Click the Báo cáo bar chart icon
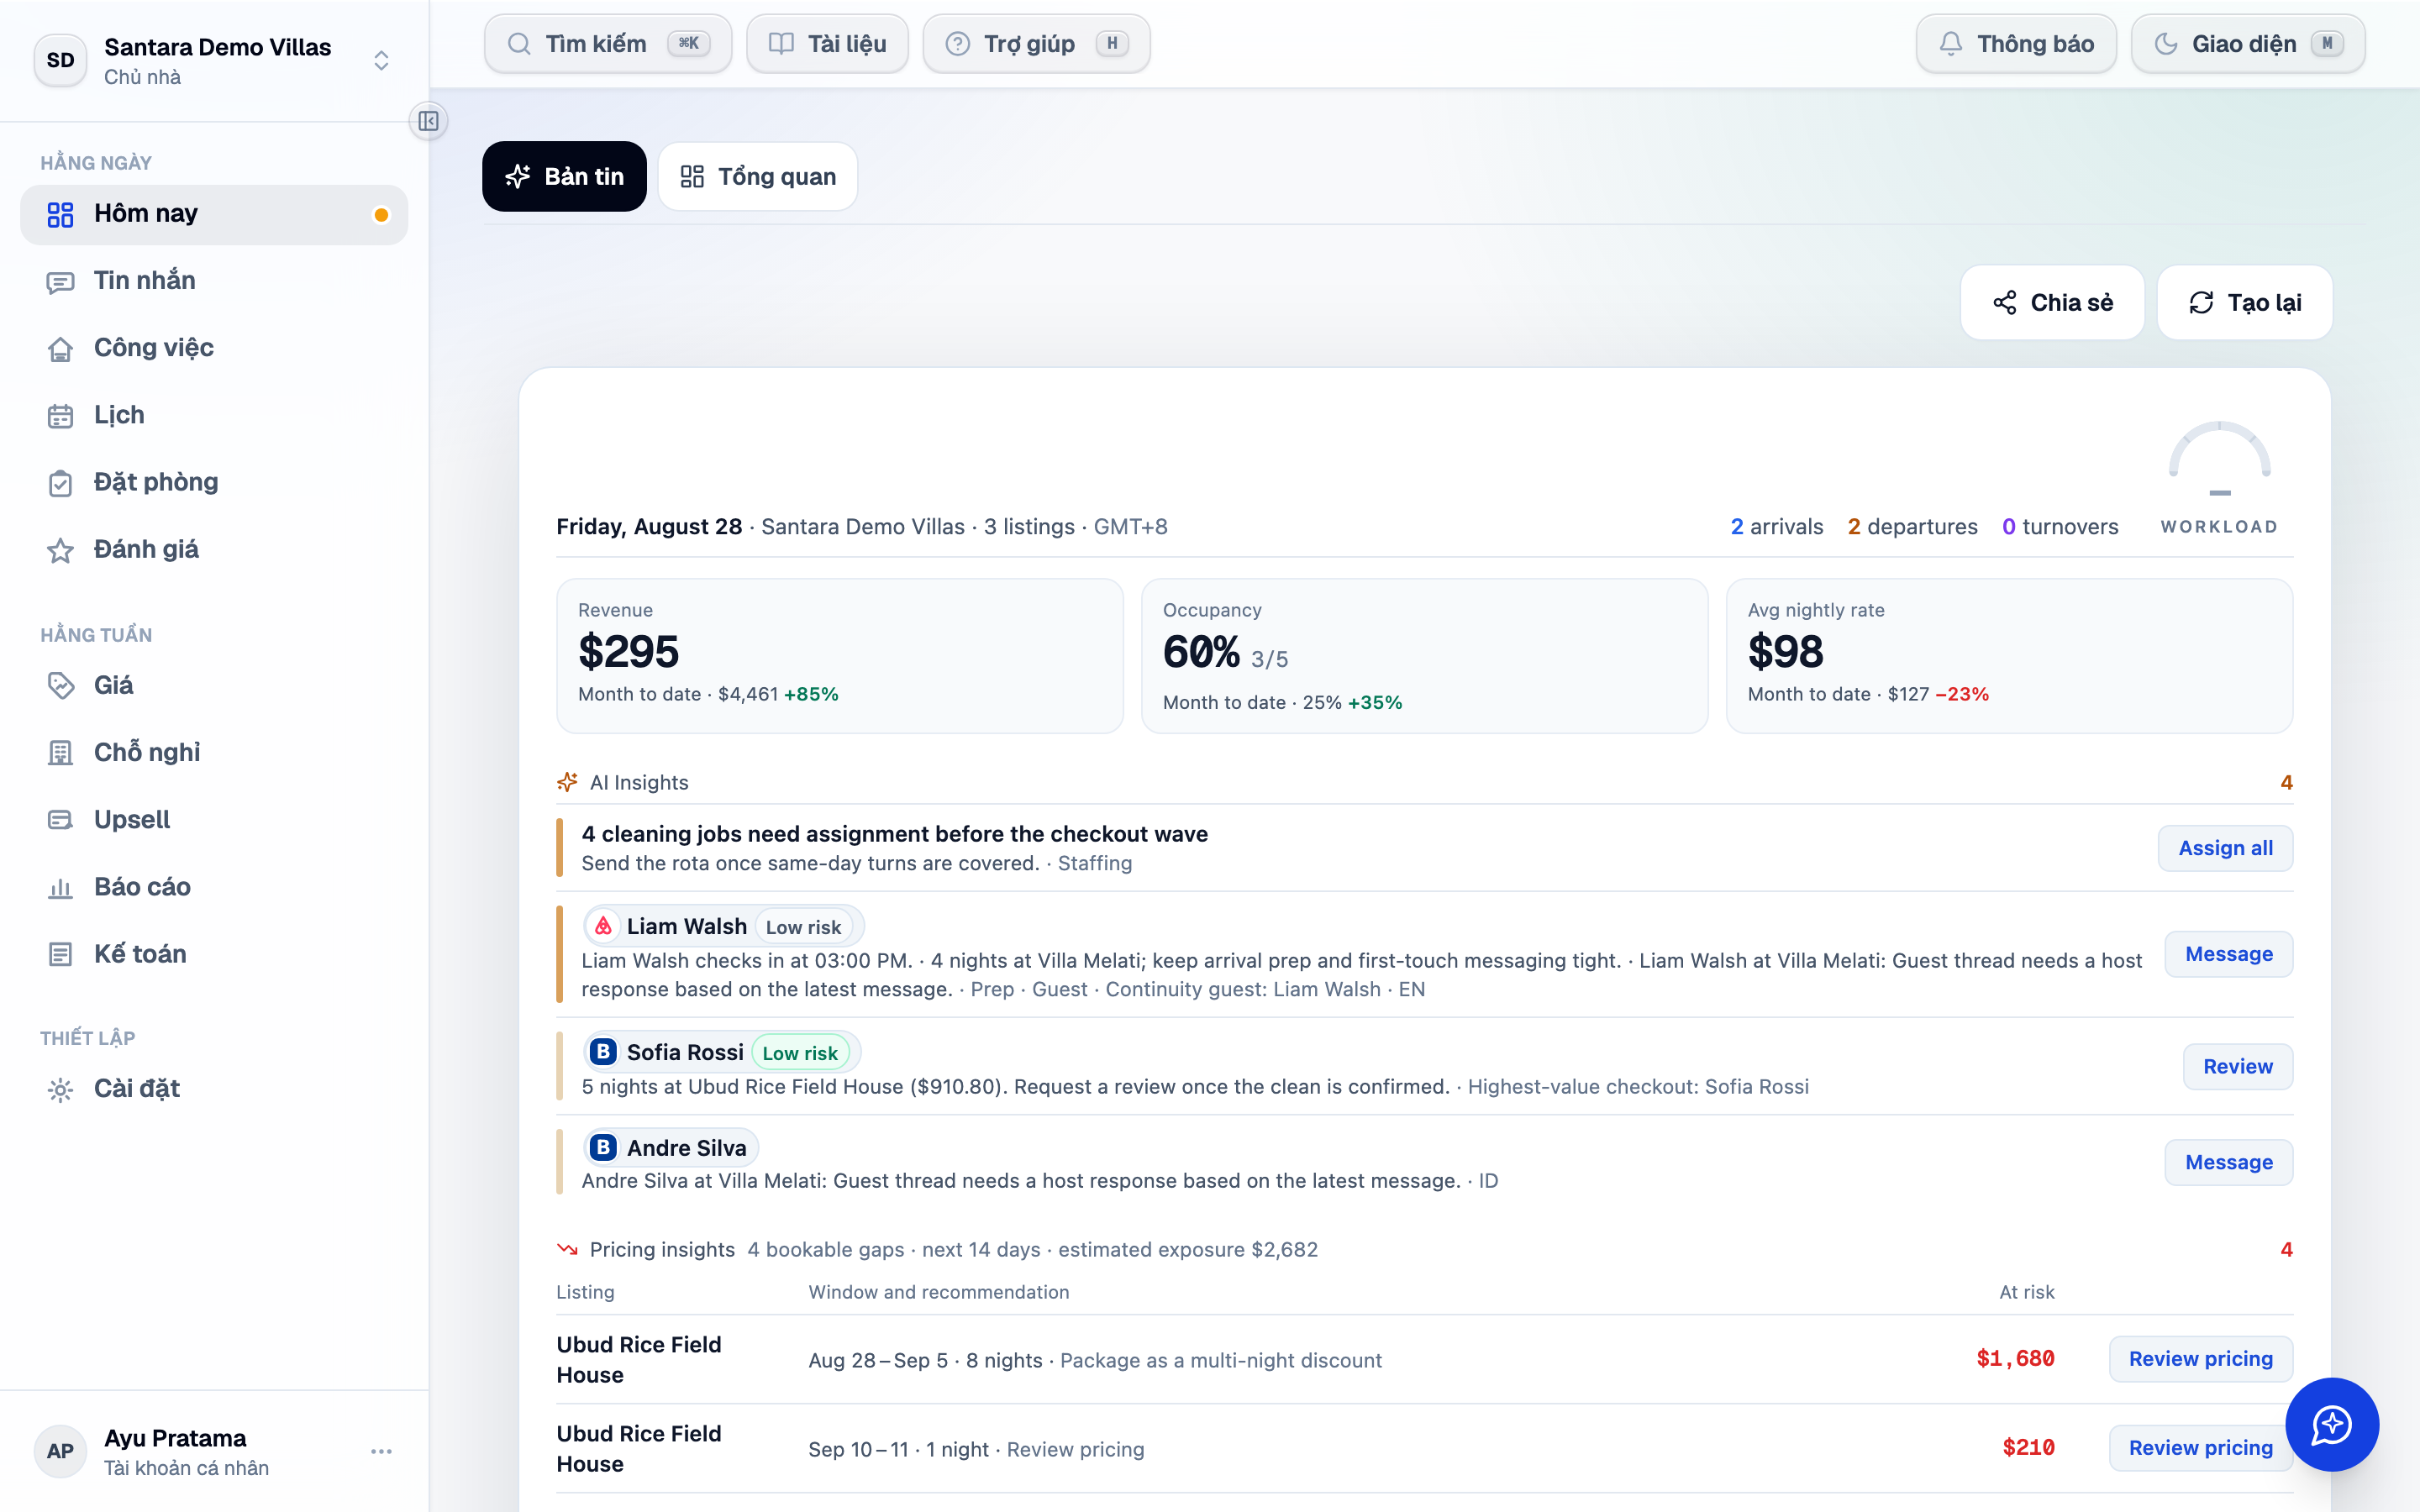 (61, 887)
